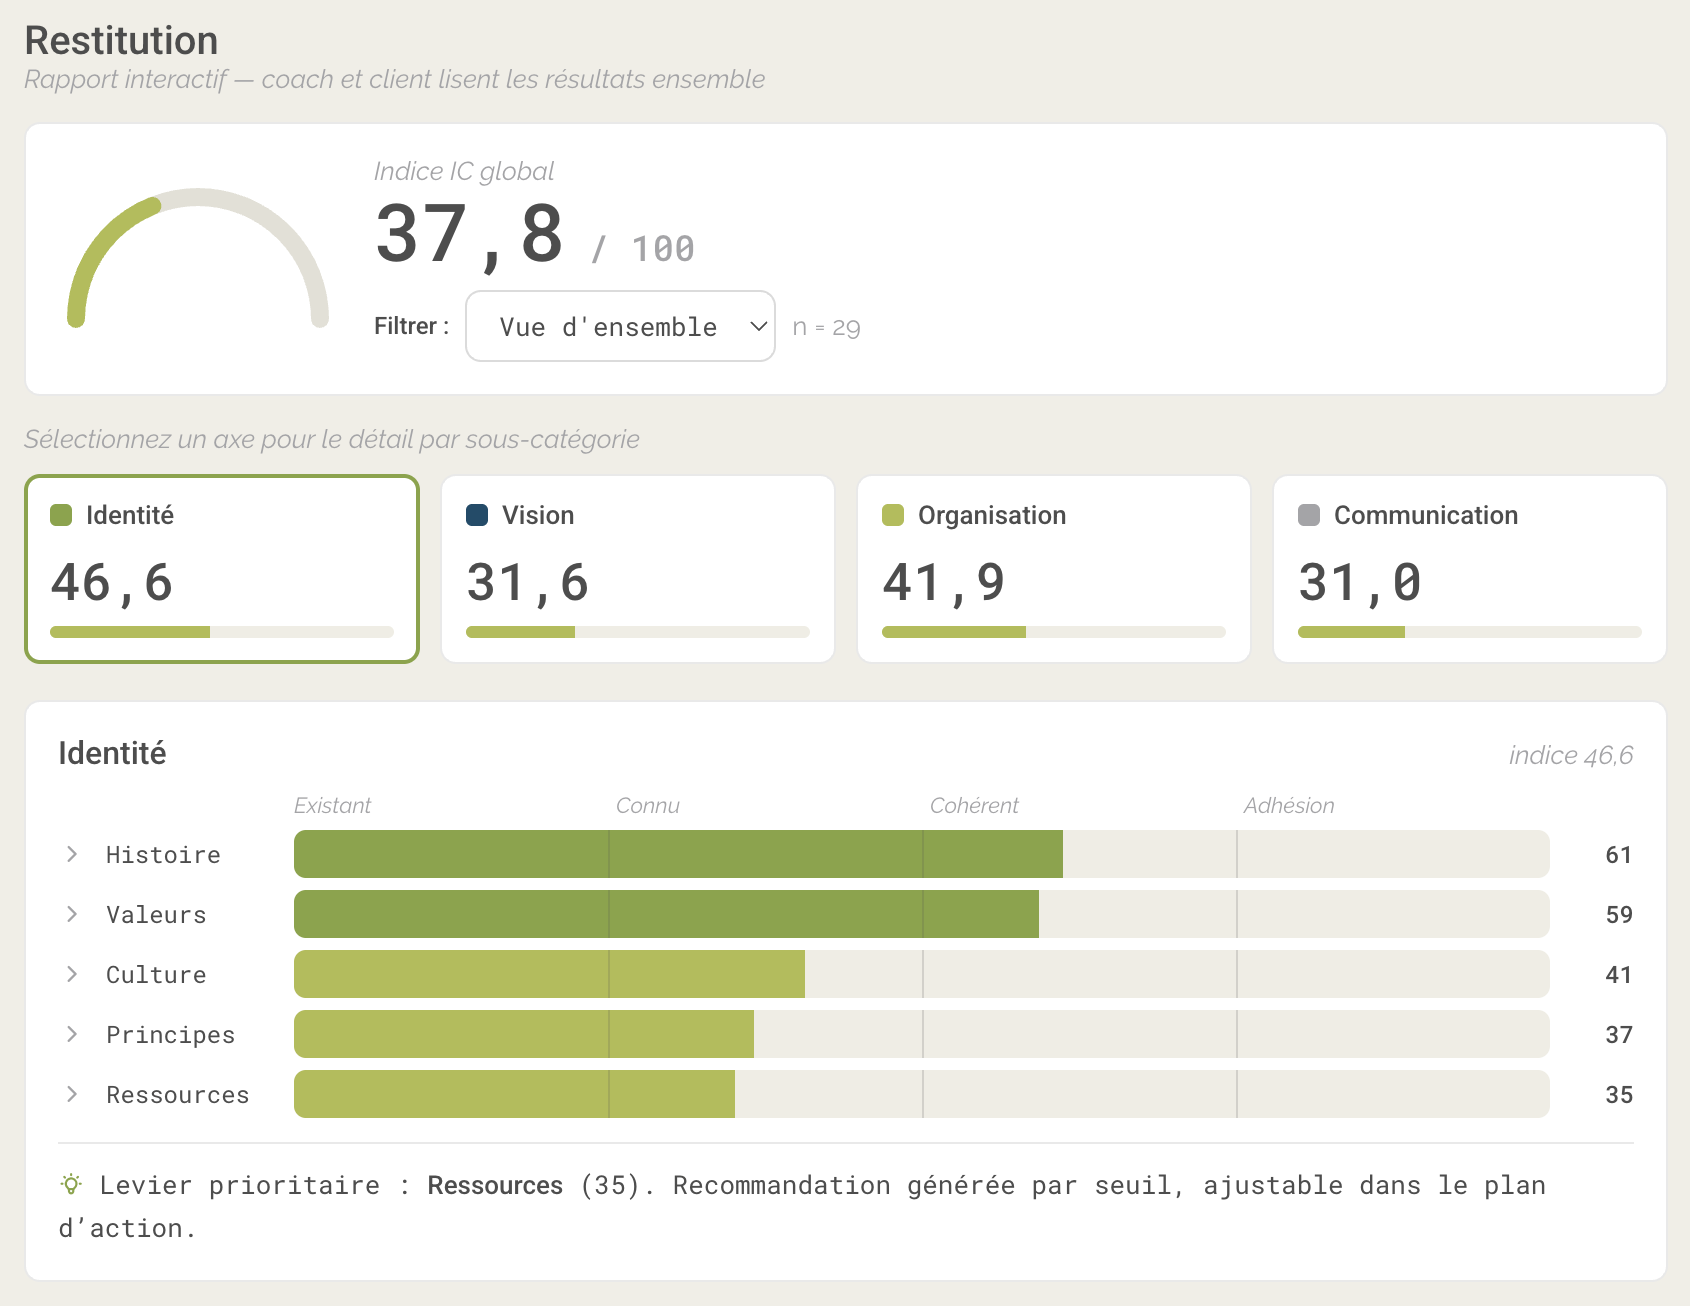The height and width of the screenshot is (1306, 1690).
Task: Click the Organisation card progress bar
Action: tap(1054, 632)
